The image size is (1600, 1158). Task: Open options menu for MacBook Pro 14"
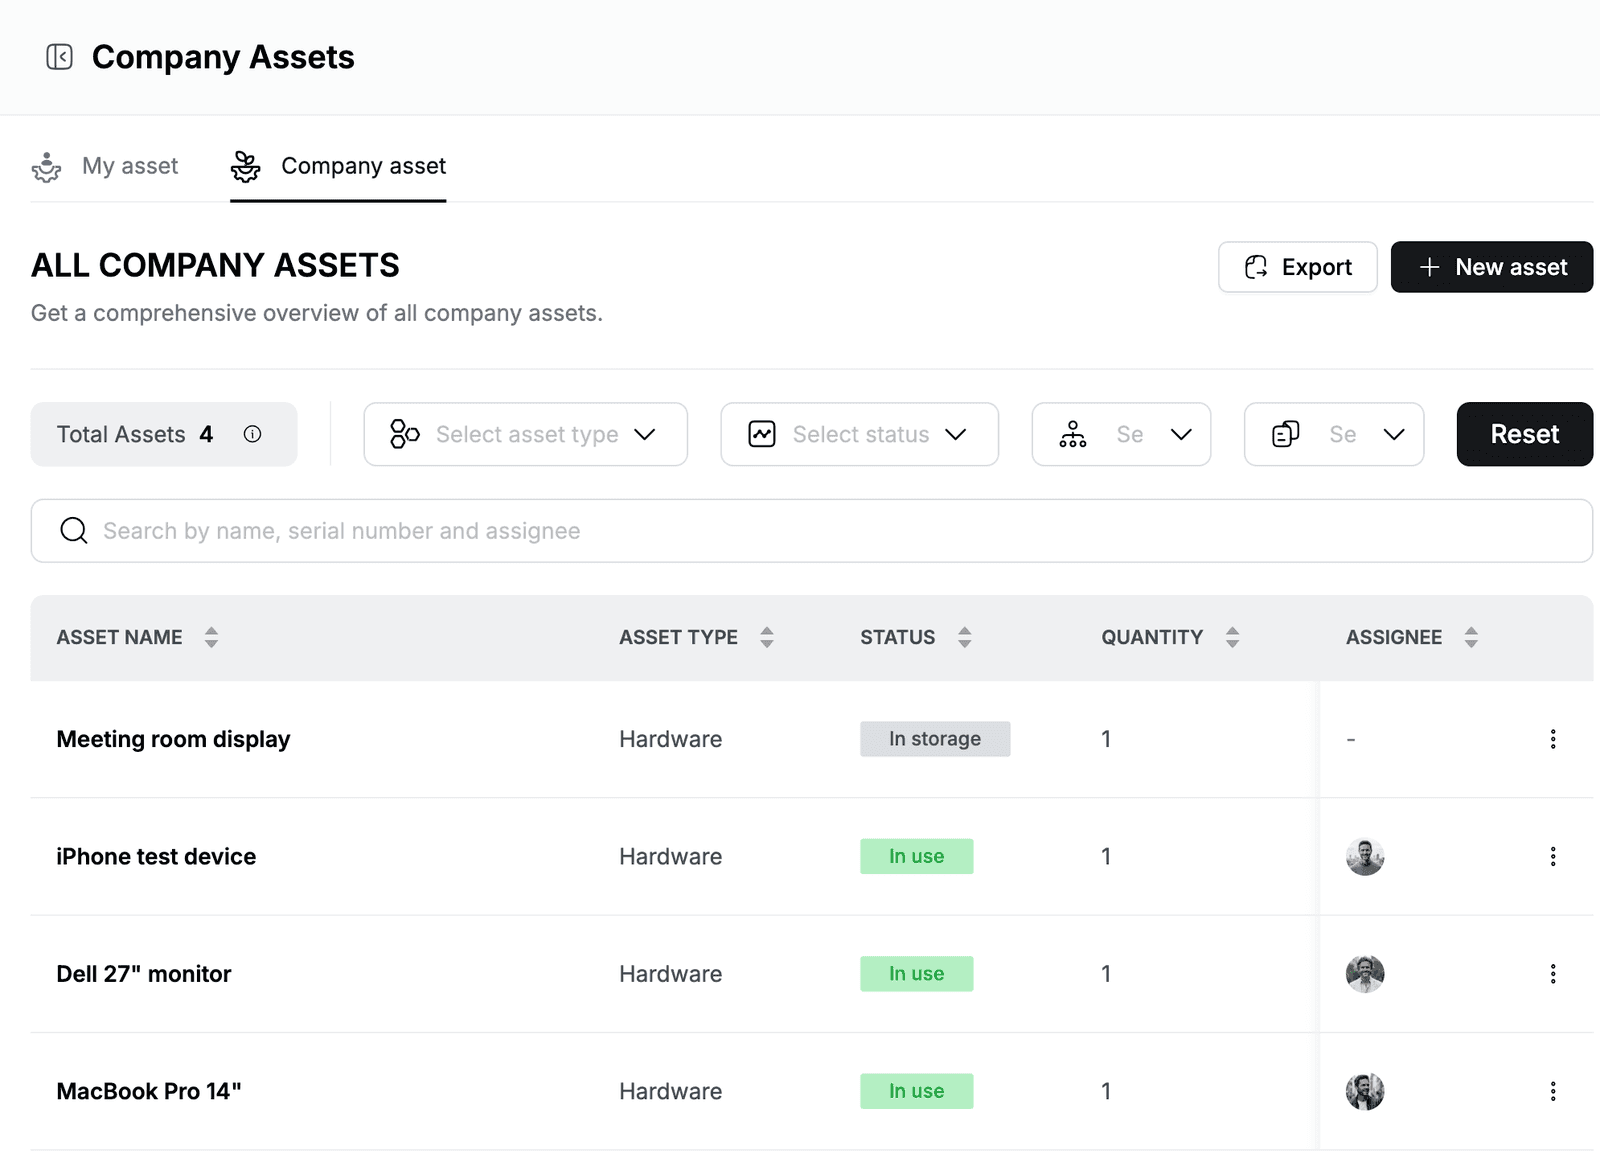1553,1091
